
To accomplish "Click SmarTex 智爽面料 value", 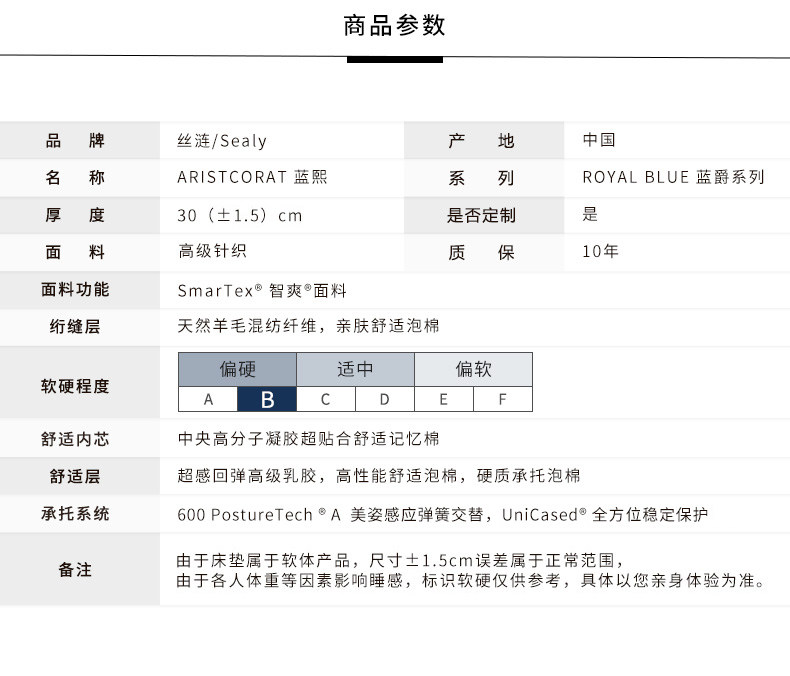I will [x=262, y=291].
